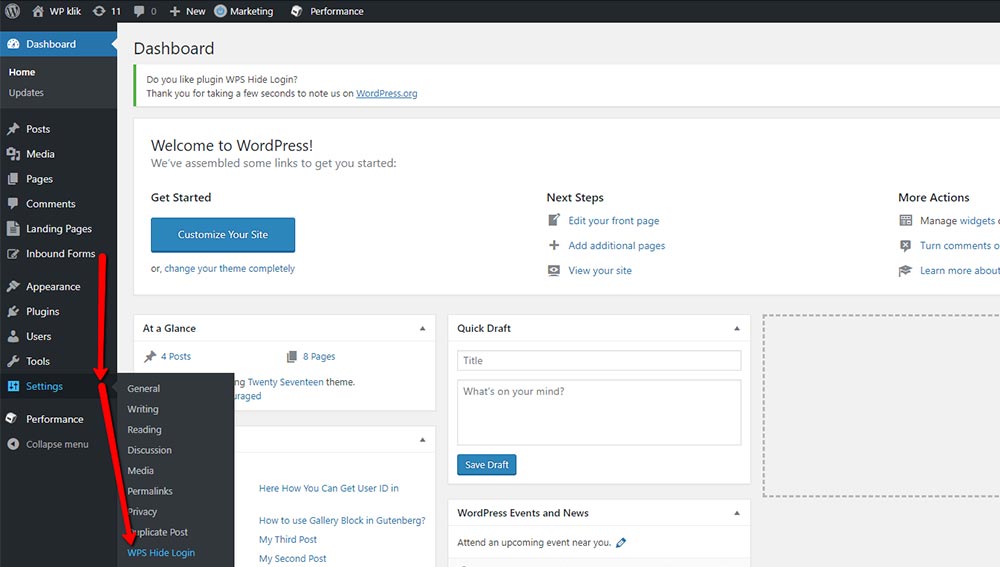Click the Manage widgets icon
The width and height of the screenshot is (1000, 567).
pyautogui.click(x=906, y=220)
